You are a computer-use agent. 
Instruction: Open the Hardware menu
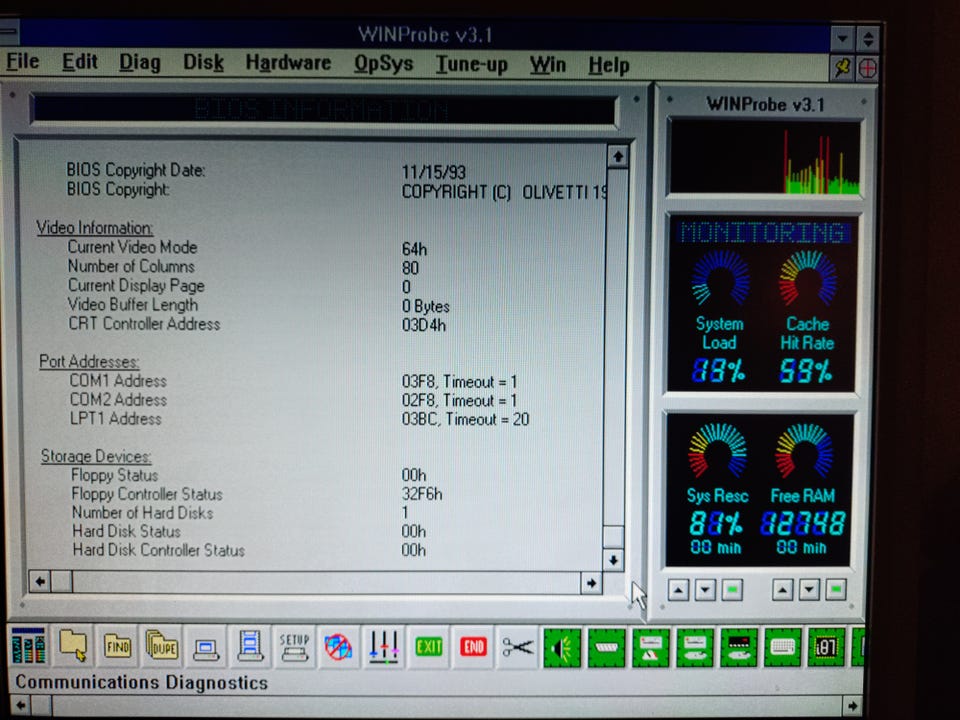288,63
